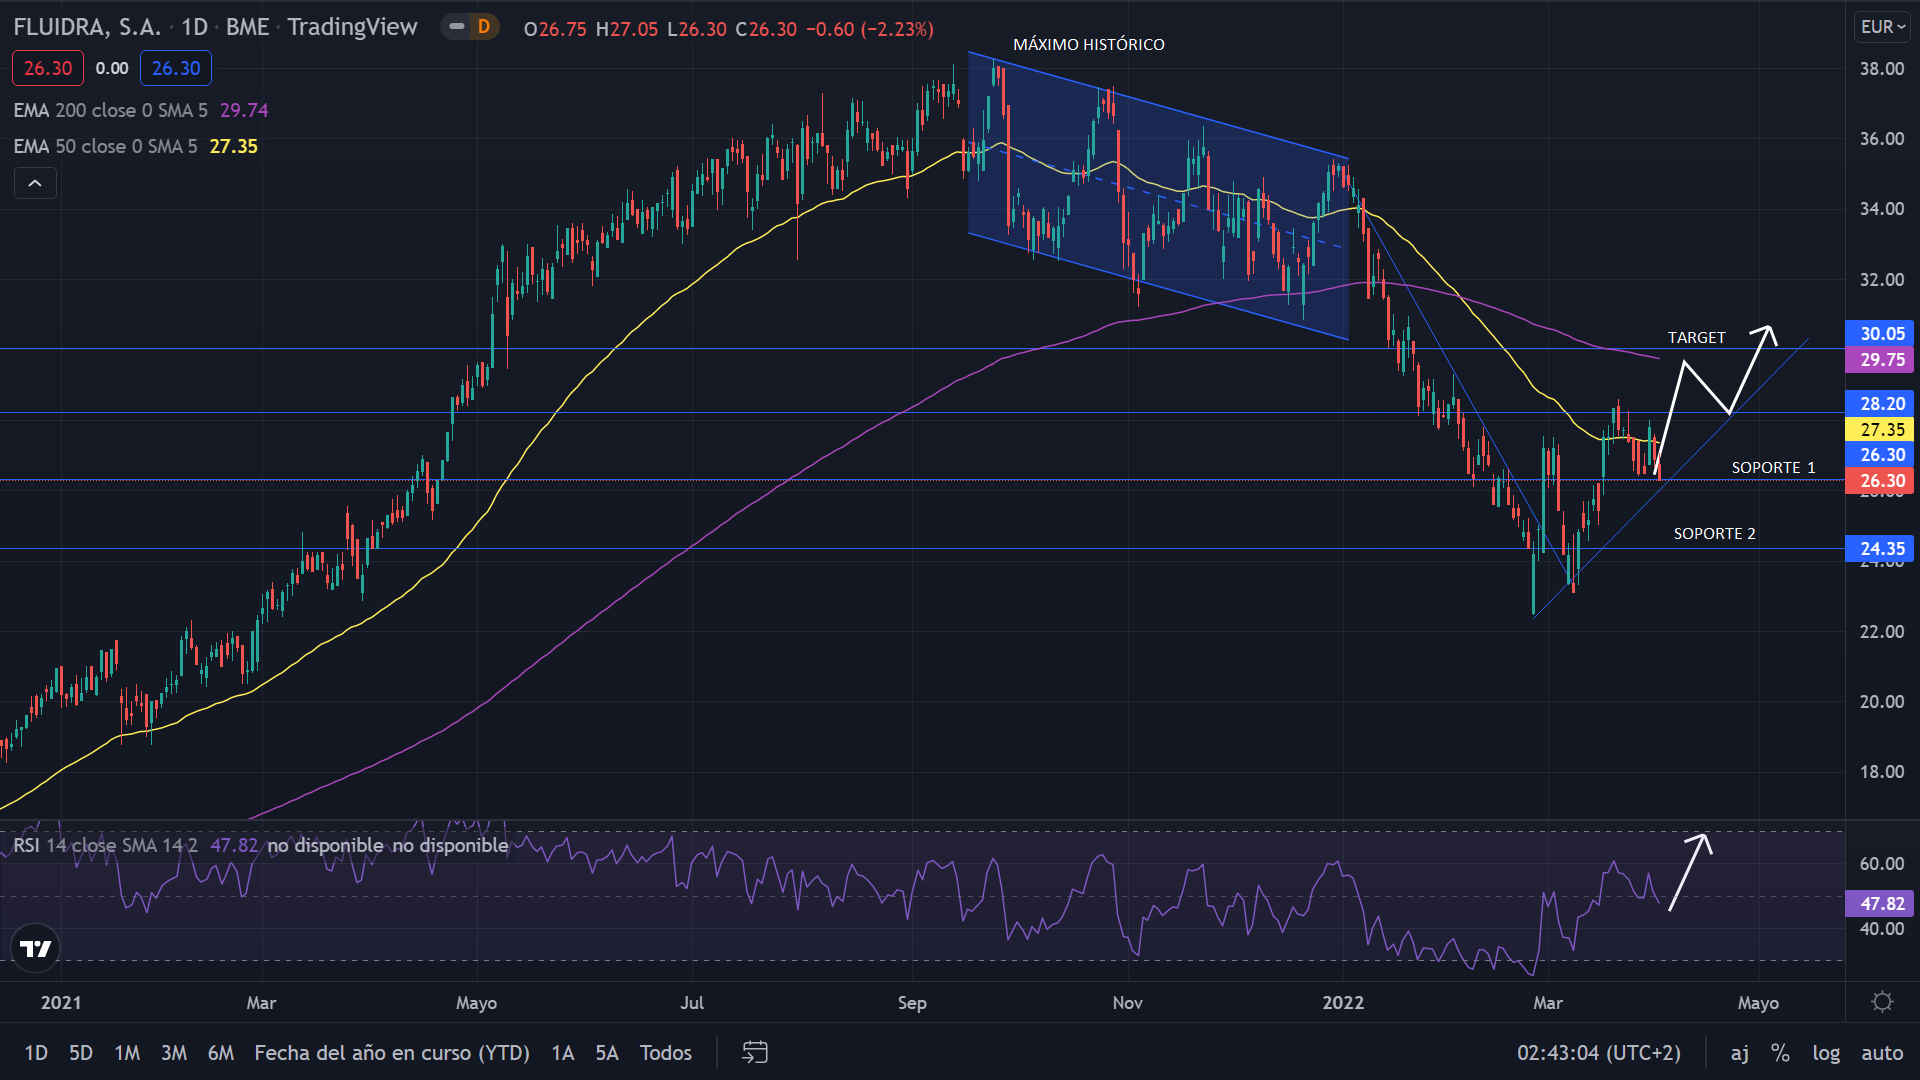1920x1080 pixels.
Task: Open timezone setting 02:43:04 (UTC+2)
Action: point(1599,1053)
